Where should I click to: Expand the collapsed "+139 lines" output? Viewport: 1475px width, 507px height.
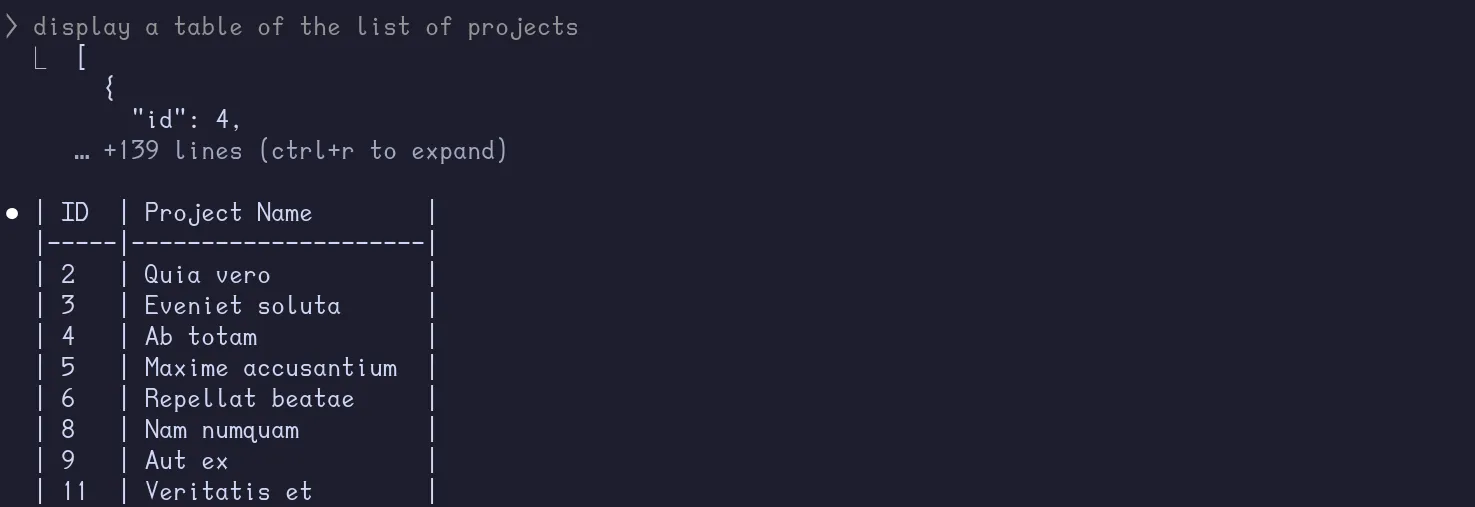(305, 151)
